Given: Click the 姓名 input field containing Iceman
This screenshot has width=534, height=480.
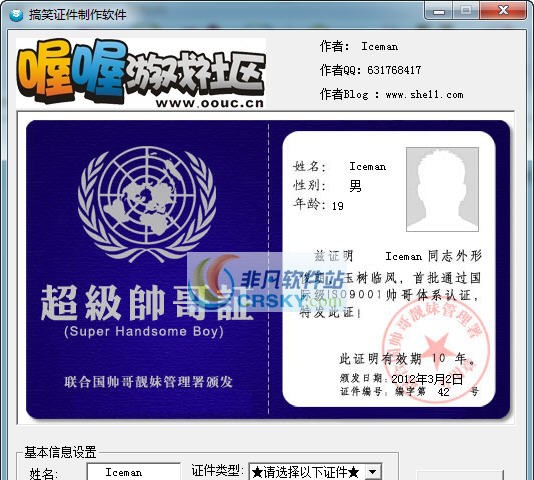Looking at the screenshot, I should [x=134, y=472].
